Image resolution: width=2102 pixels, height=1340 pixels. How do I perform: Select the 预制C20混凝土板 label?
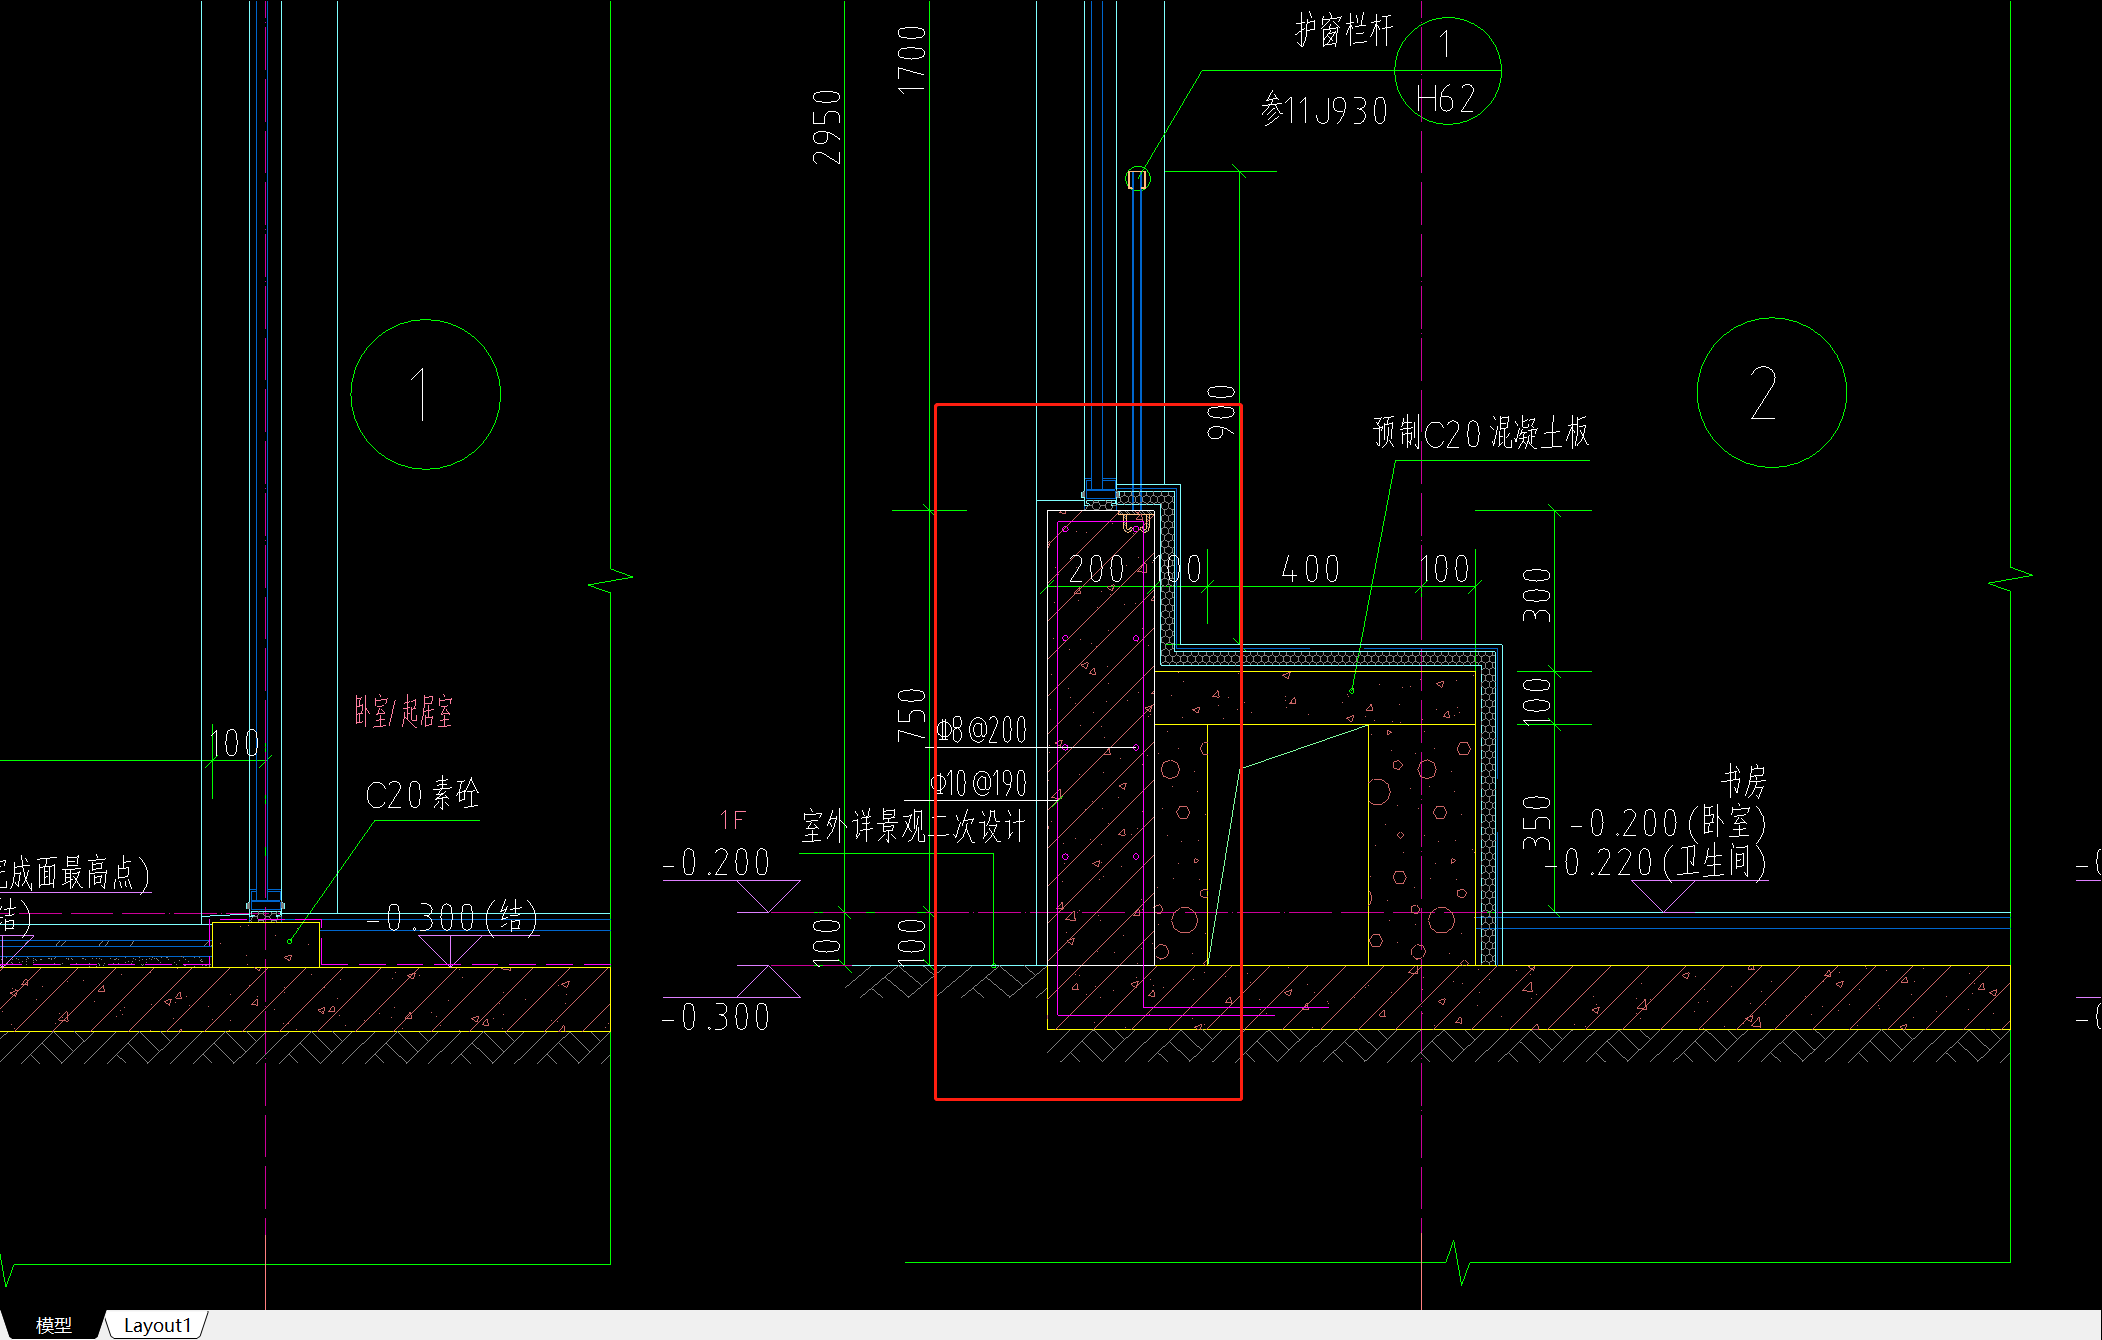[x=1481, y=433]
